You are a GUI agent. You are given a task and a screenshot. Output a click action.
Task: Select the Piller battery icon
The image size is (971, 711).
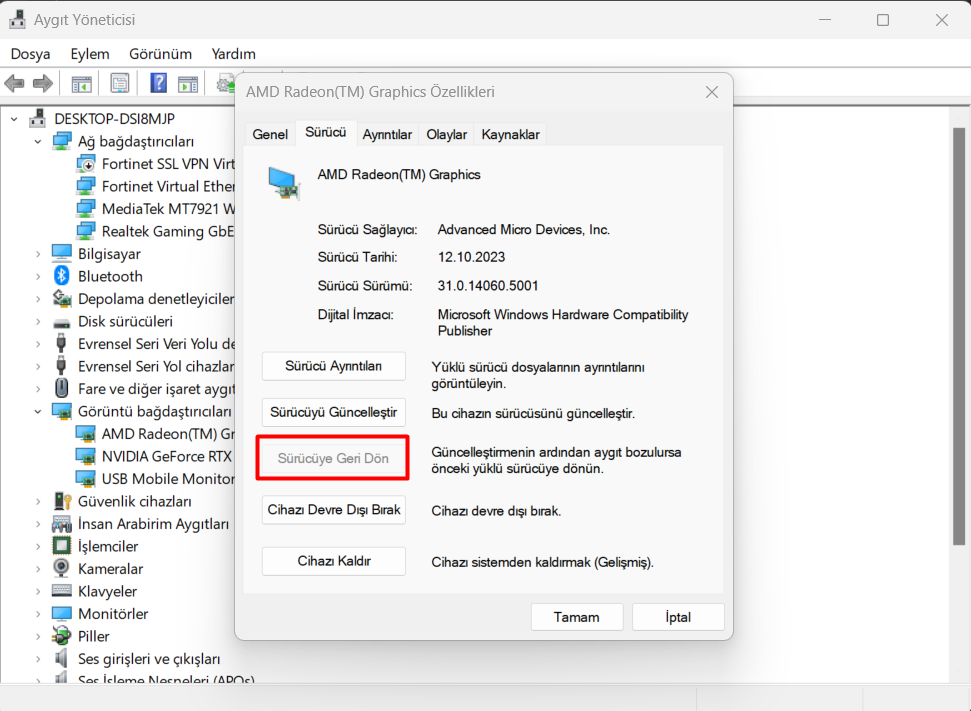pyautogui.click(x=61, y=635)
